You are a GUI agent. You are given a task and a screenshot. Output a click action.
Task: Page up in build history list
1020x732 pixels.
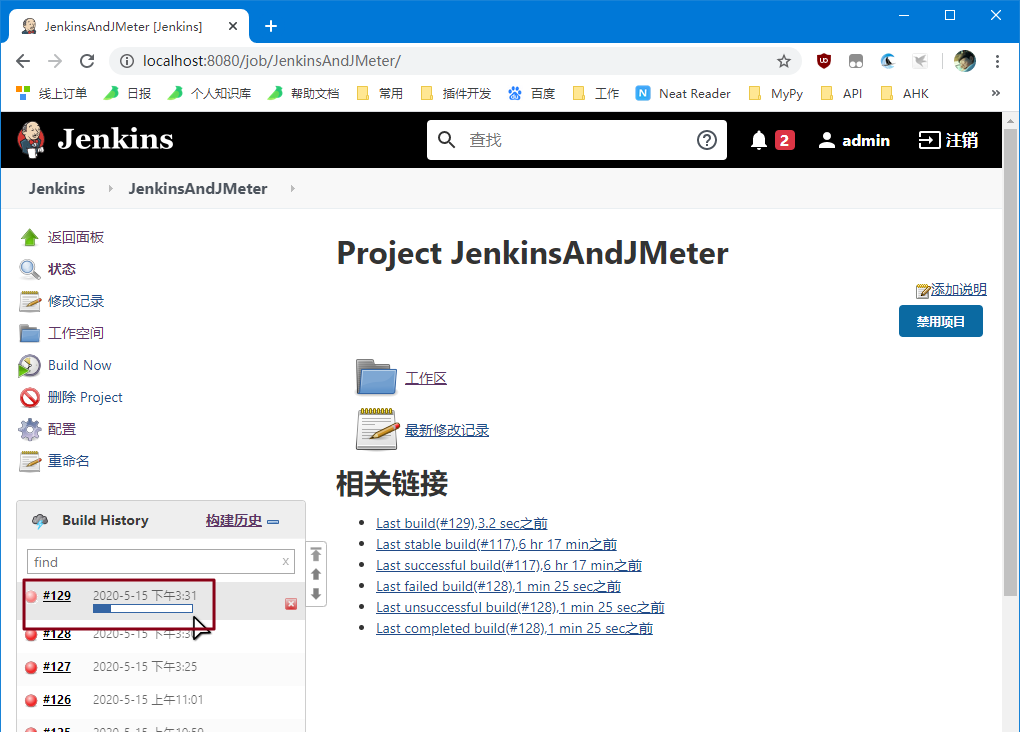coord(315,574)
